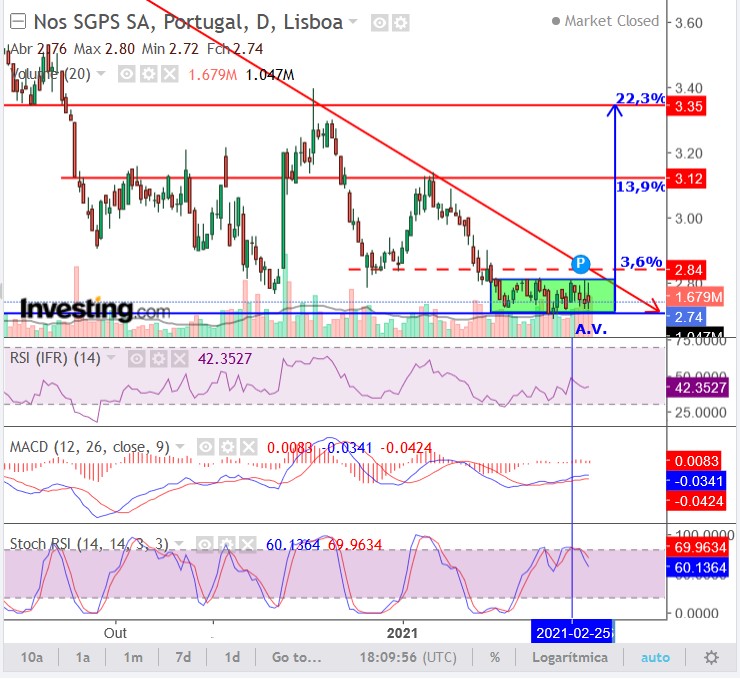
Task: Open chart properties gear in bottom bar
Action: [711, 657]
